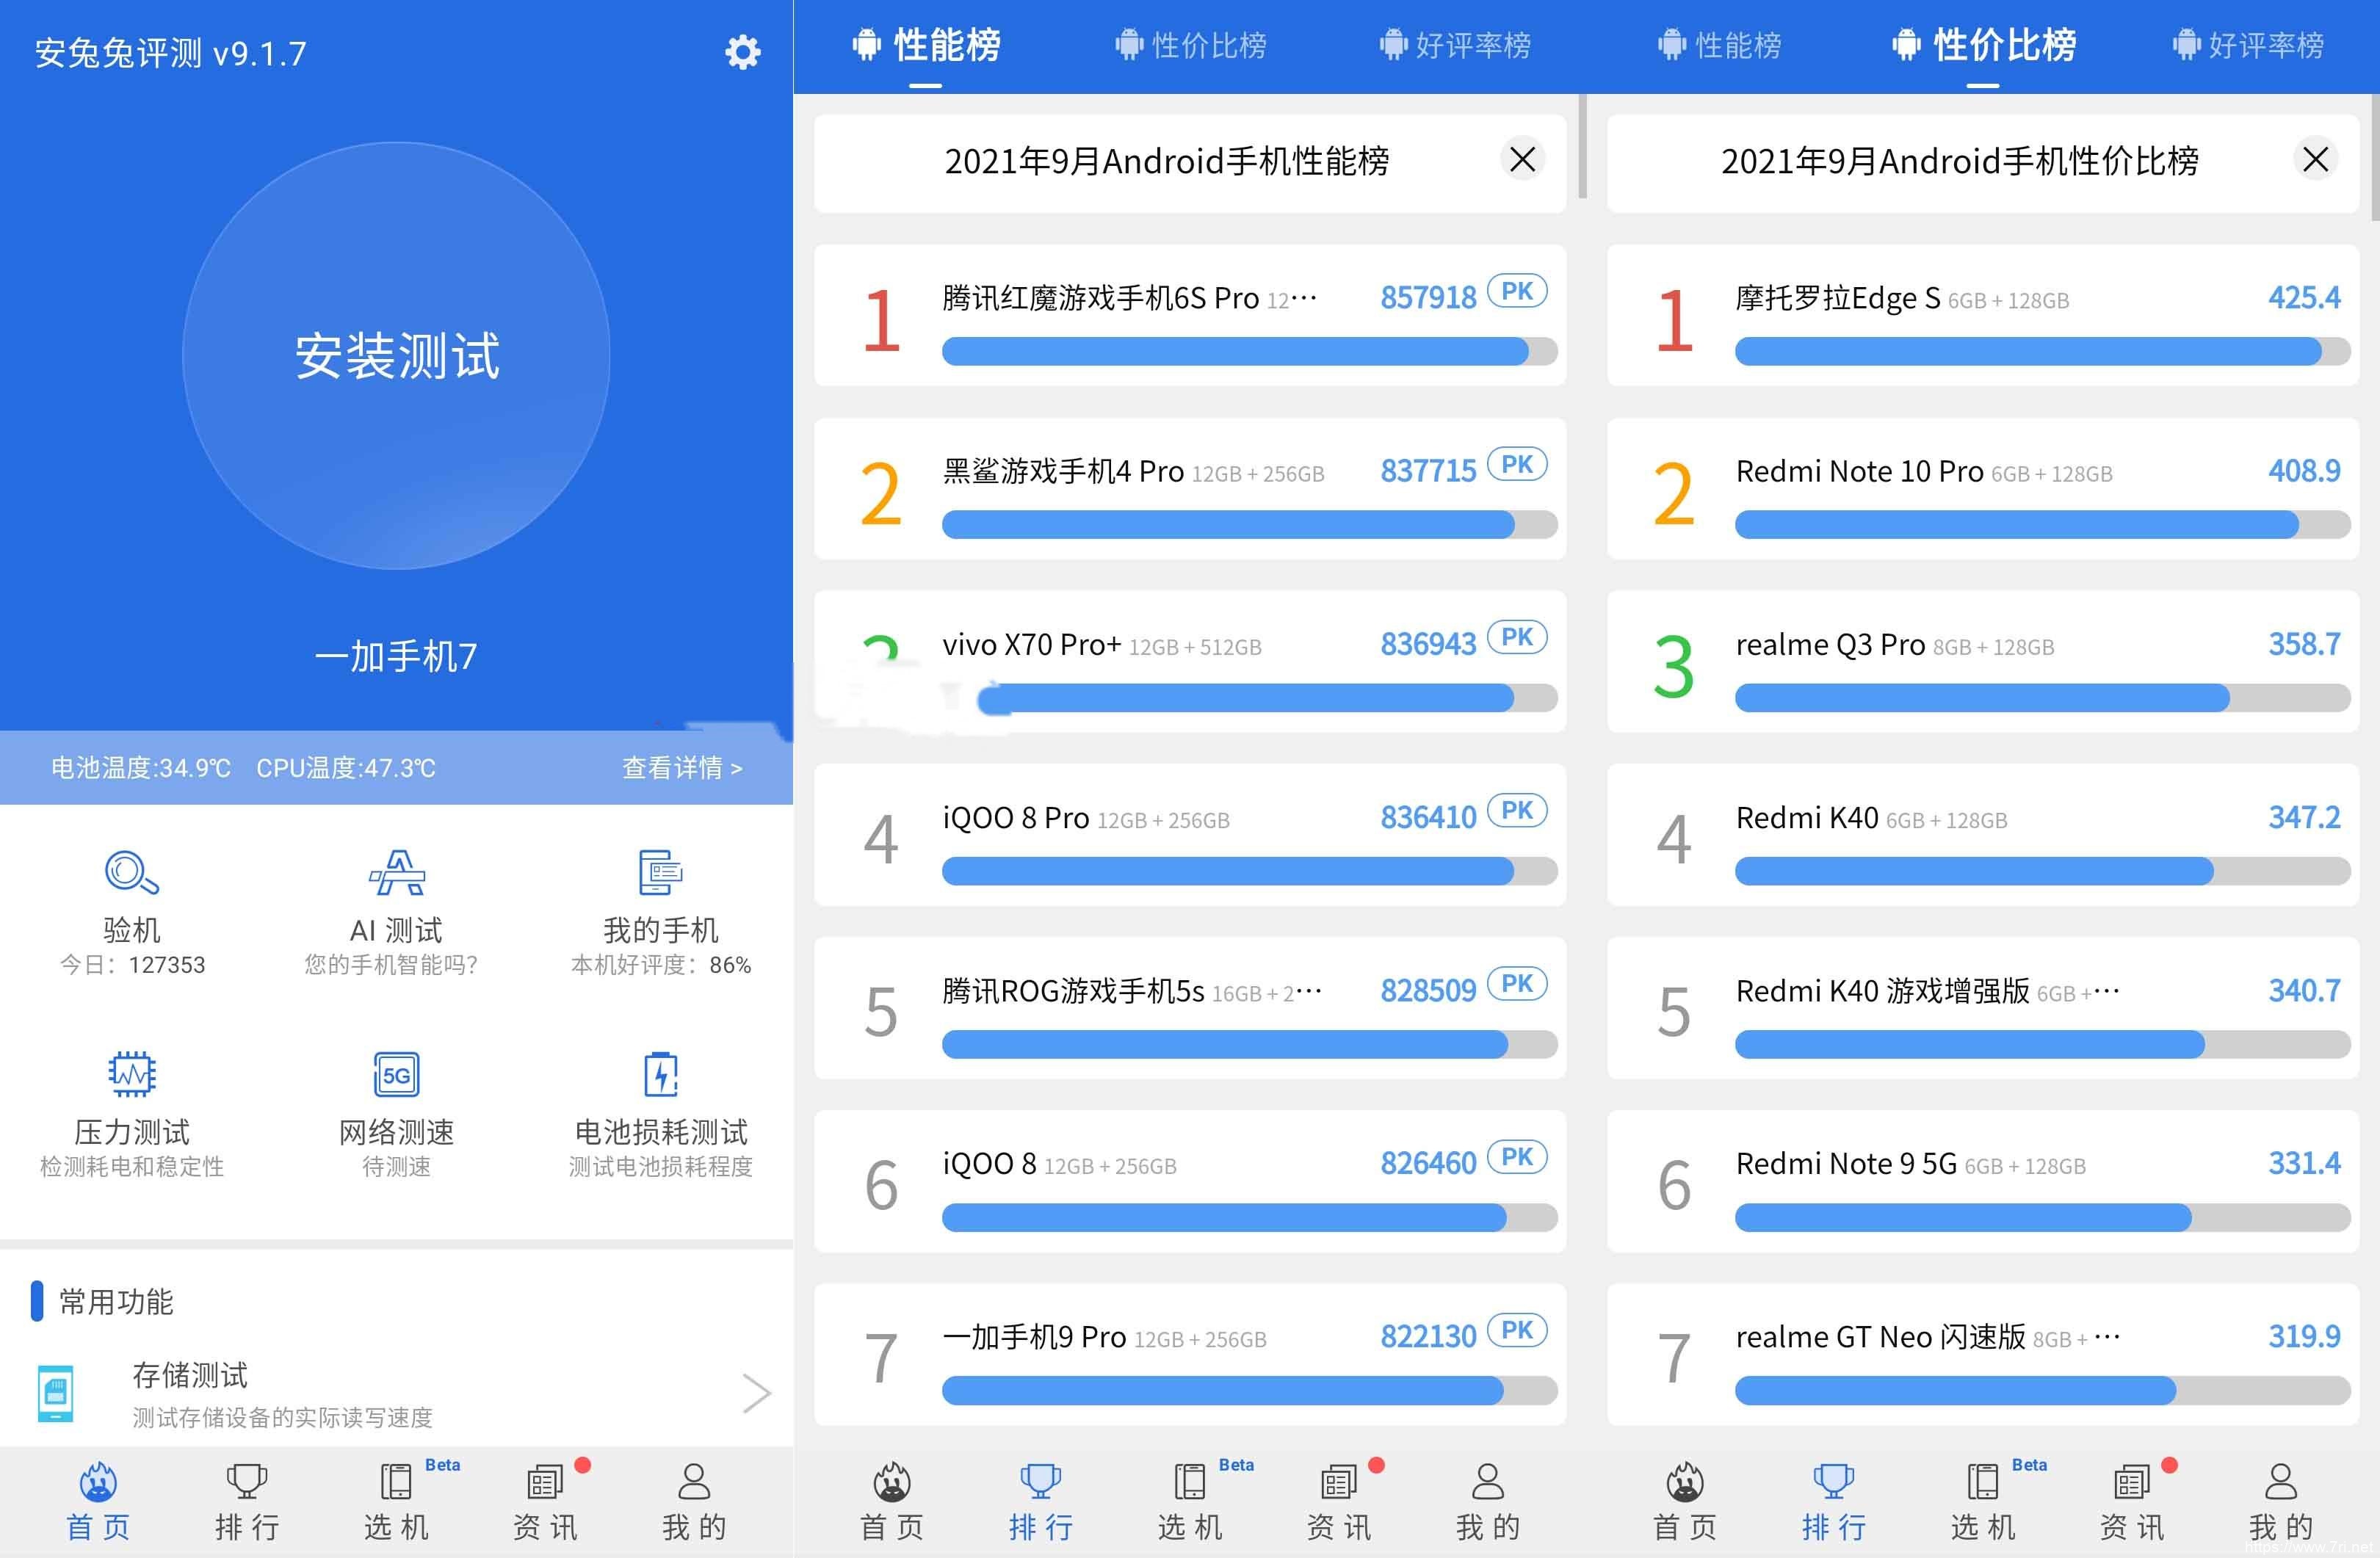Image resolution: width=2380 pixels, height=1558 pixels.
Task: Start 压力测试 stress test icon
Action: point(132,1074)
